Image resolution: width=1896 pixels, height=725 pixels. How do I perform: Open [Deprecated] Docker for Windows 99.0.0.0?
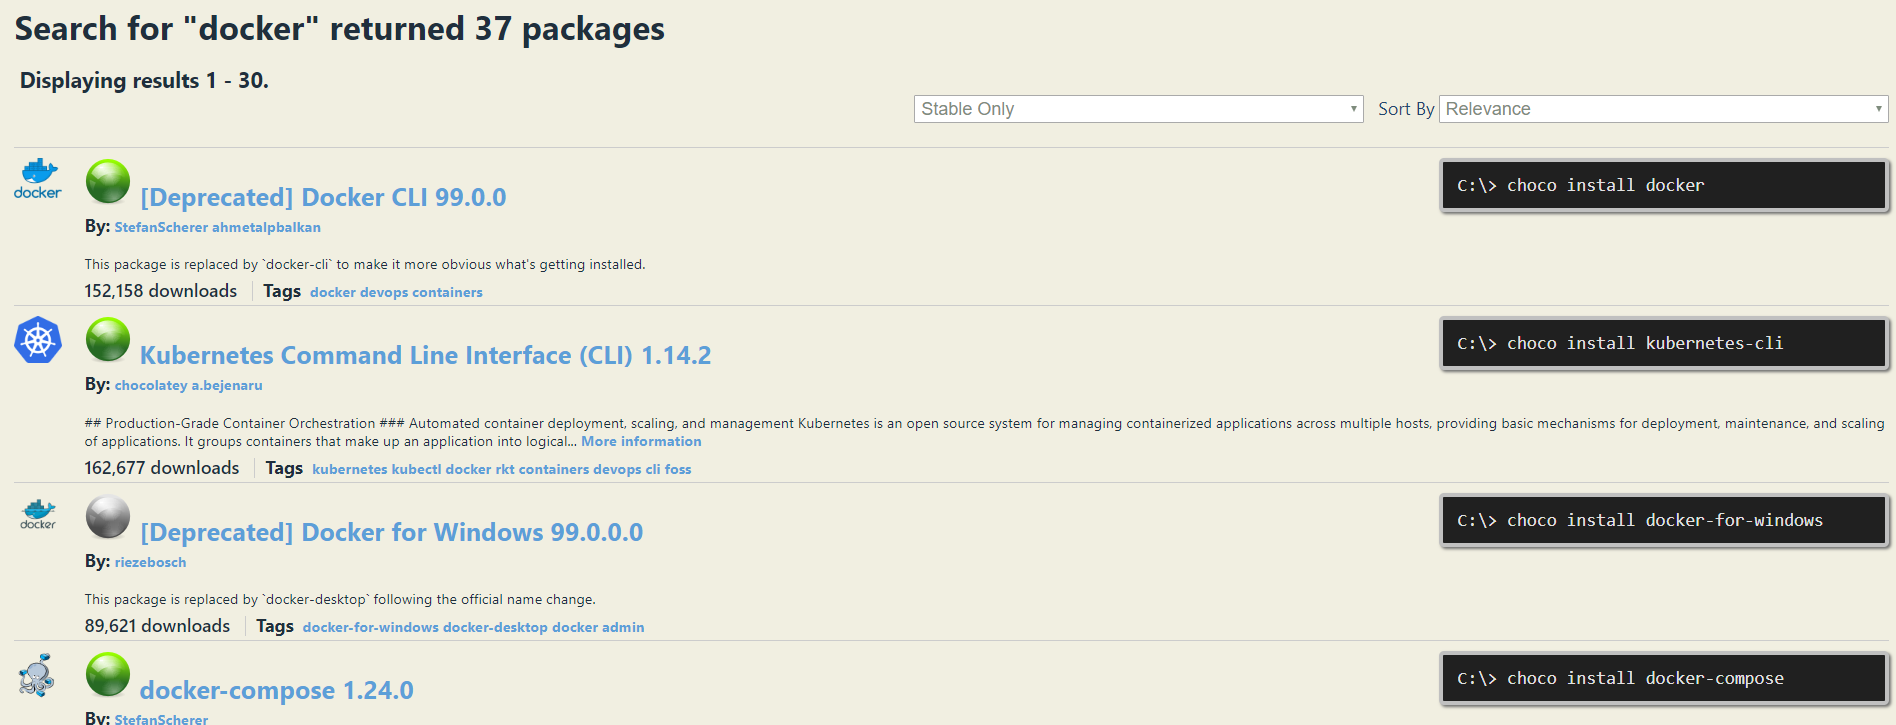pyautogui.click(x=391, y=532)
